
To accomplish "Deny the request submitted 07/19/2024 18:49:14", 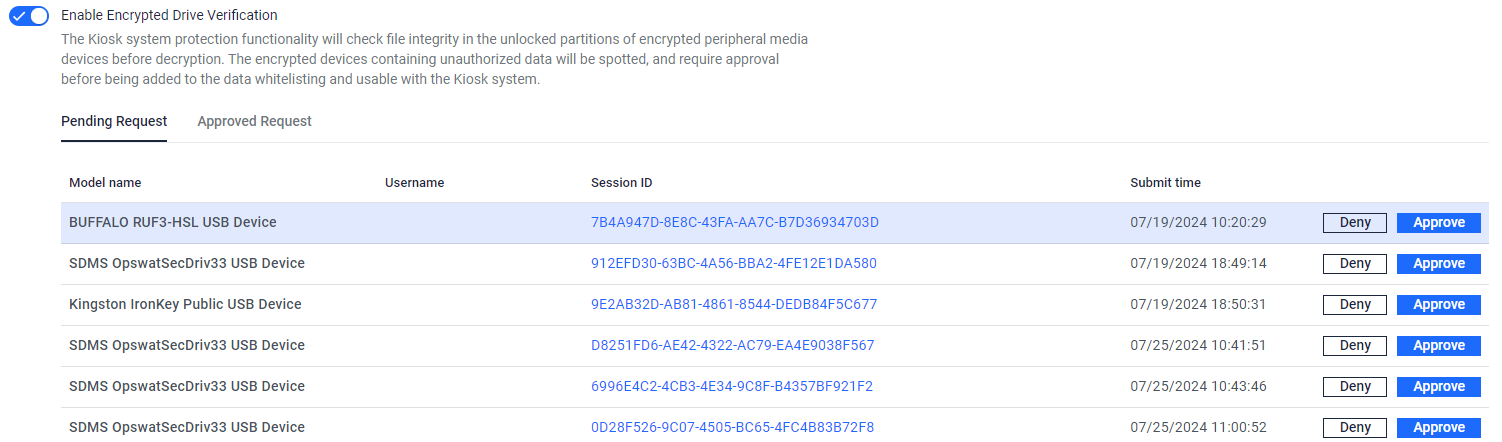I will pyautogui.click(x=1355, y=264).
